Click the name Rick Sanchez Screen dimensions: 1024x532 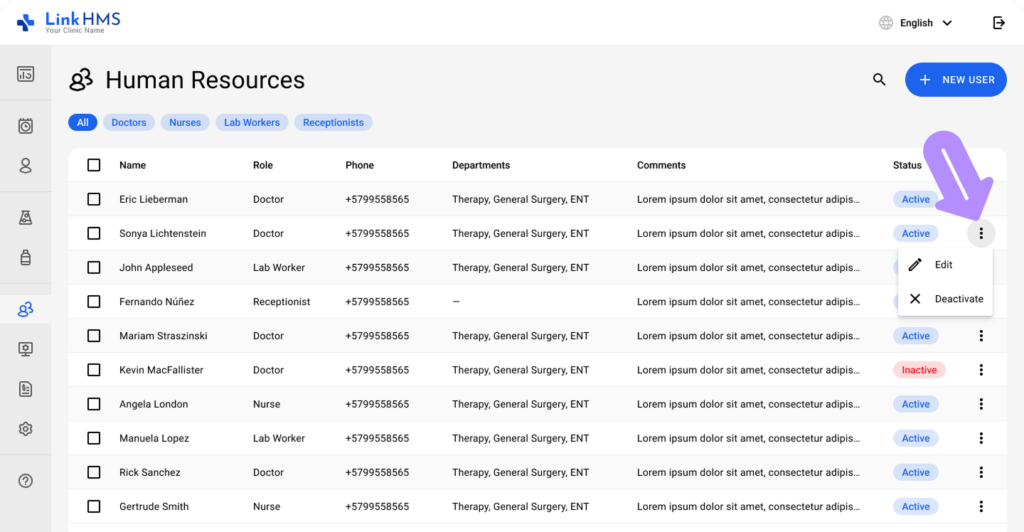tap(150, 472)
